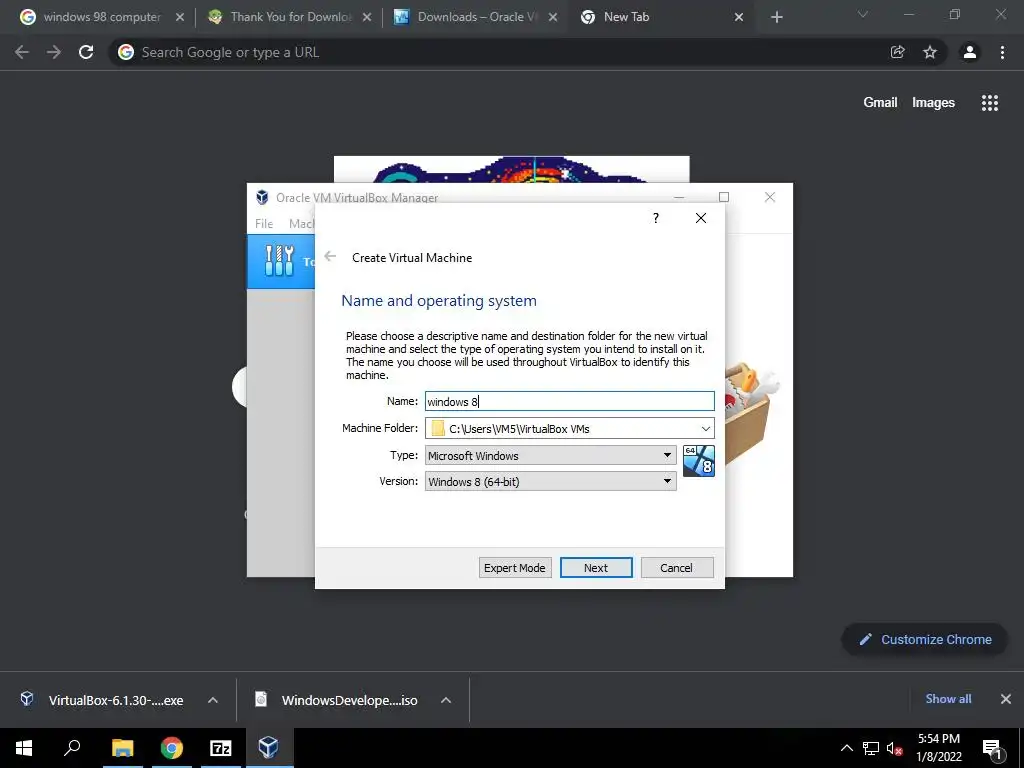1024x768 pixels.
Task: Switch to Expert Mode
Action: pyautogui.click(x=515, y=568)
